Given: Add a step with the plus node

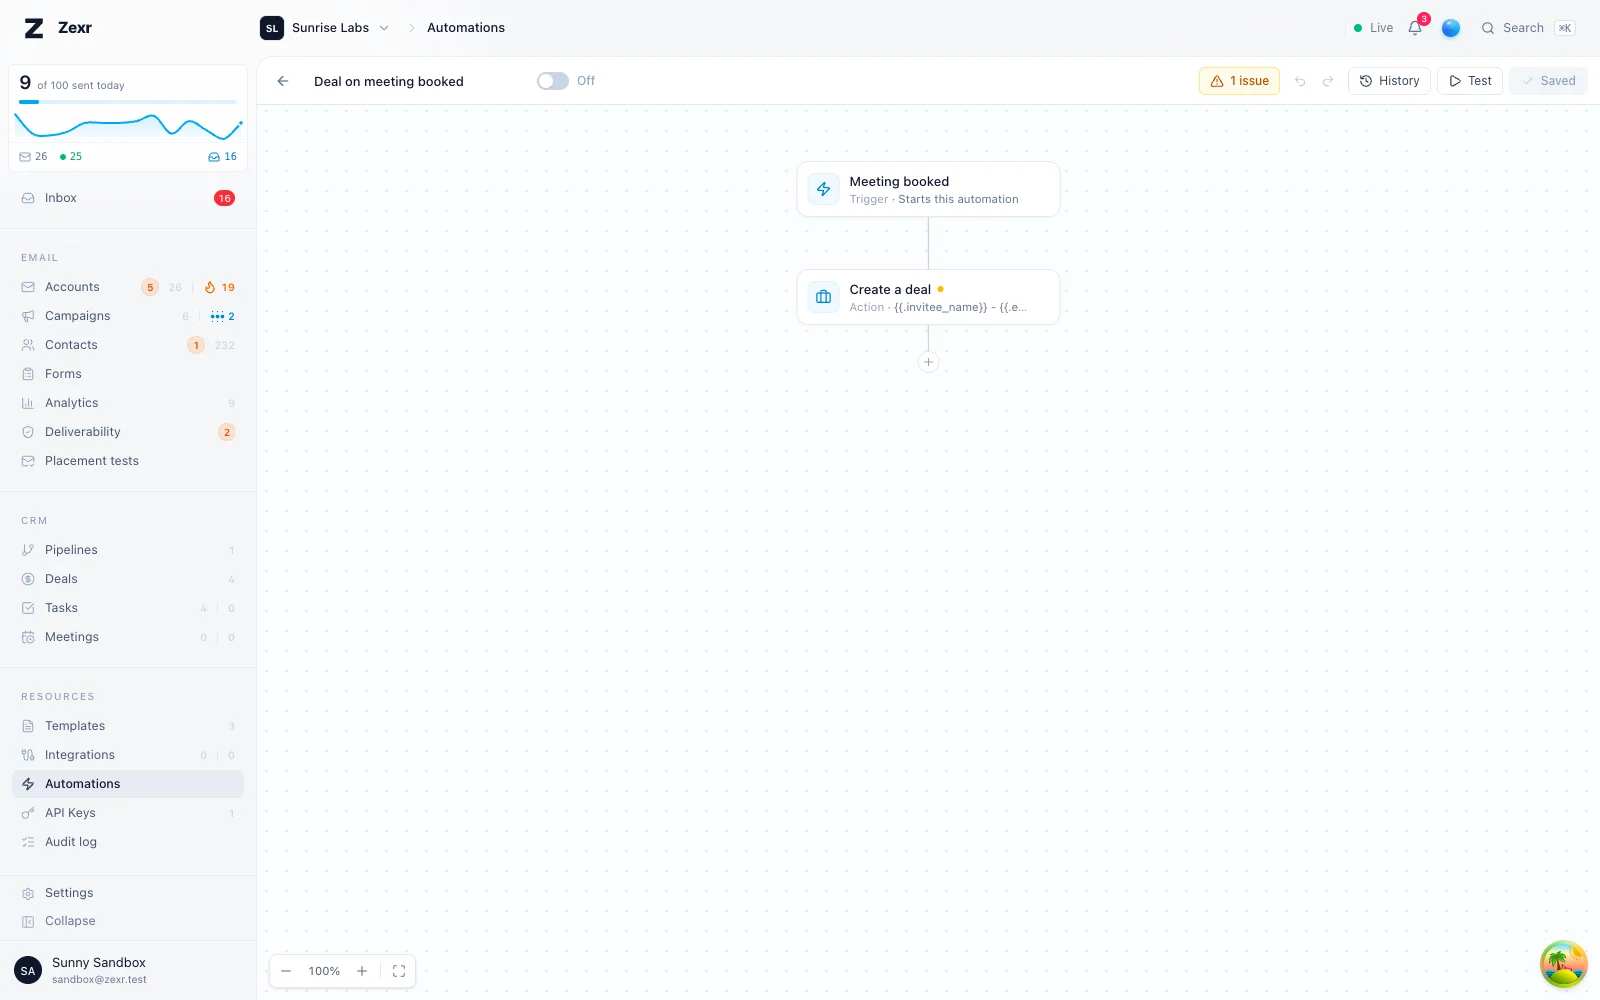Looking at the screenshot, I should coord(928,362).
